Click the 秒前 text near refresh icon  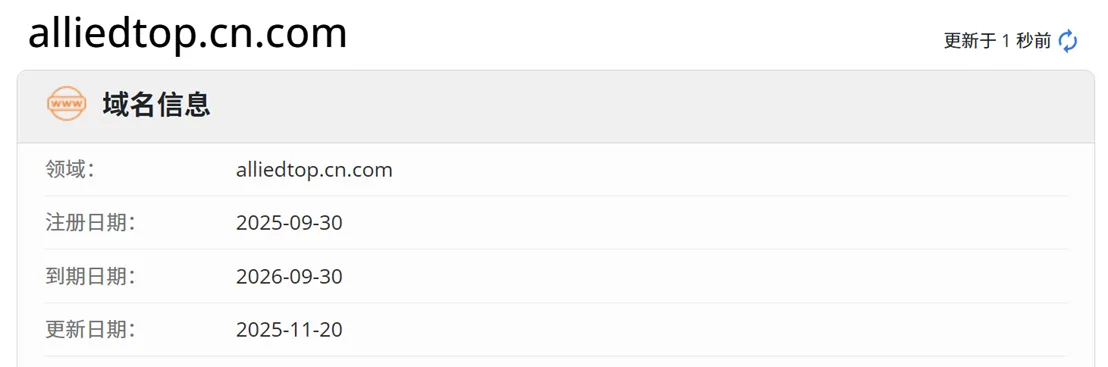tap(1034, 41)
